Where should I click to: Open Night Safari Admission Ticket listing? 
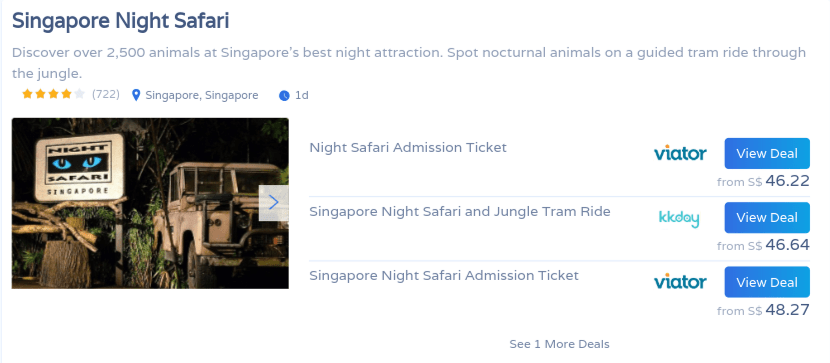(x=408, y=148)
